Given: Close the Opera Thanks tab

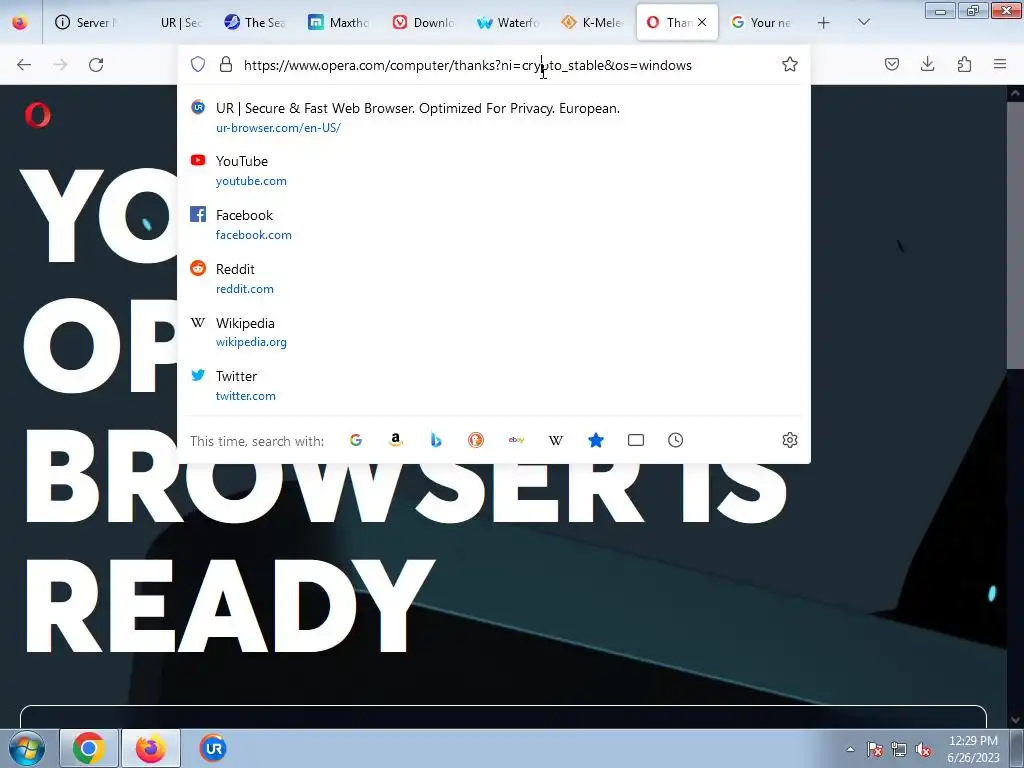Looking at the screenshot, I should [702, 22].
